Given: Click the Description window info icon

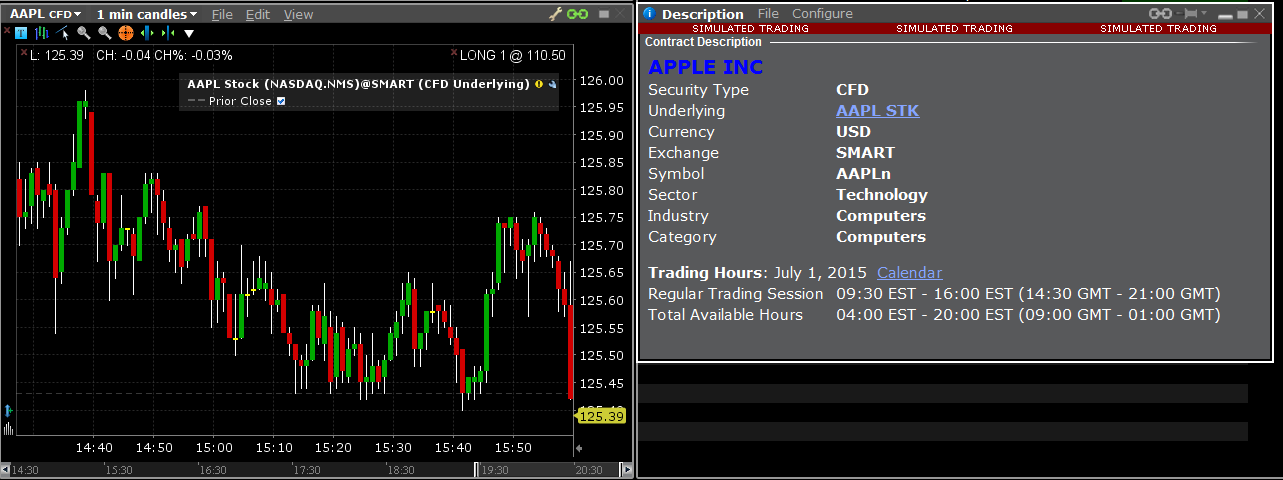Looking at the screenshot, I should (x=648, y=13).
